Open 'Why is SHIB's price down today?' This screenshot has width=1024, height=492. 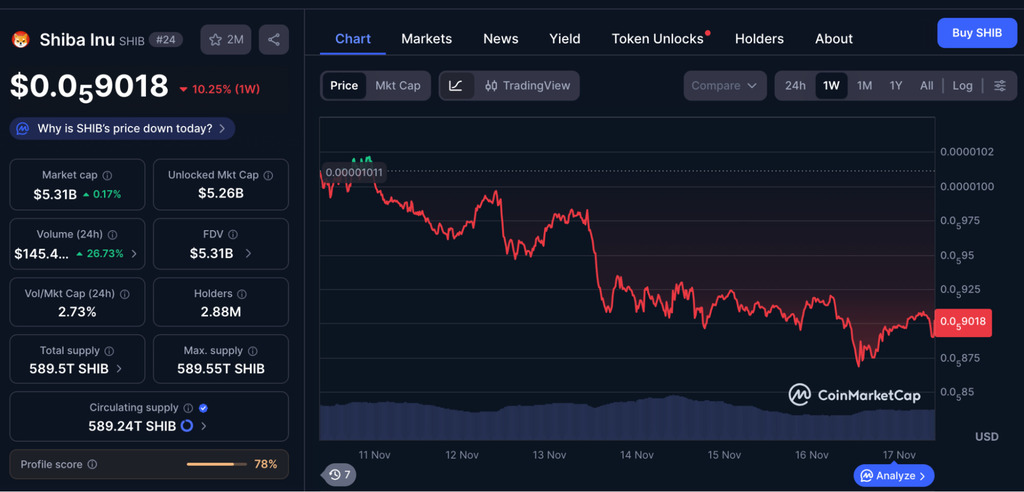point(123,129)
